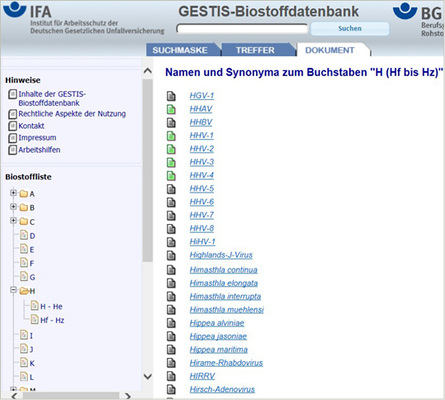
Task: Open the HGV-1 entry link
Action: tap(202, 96)
